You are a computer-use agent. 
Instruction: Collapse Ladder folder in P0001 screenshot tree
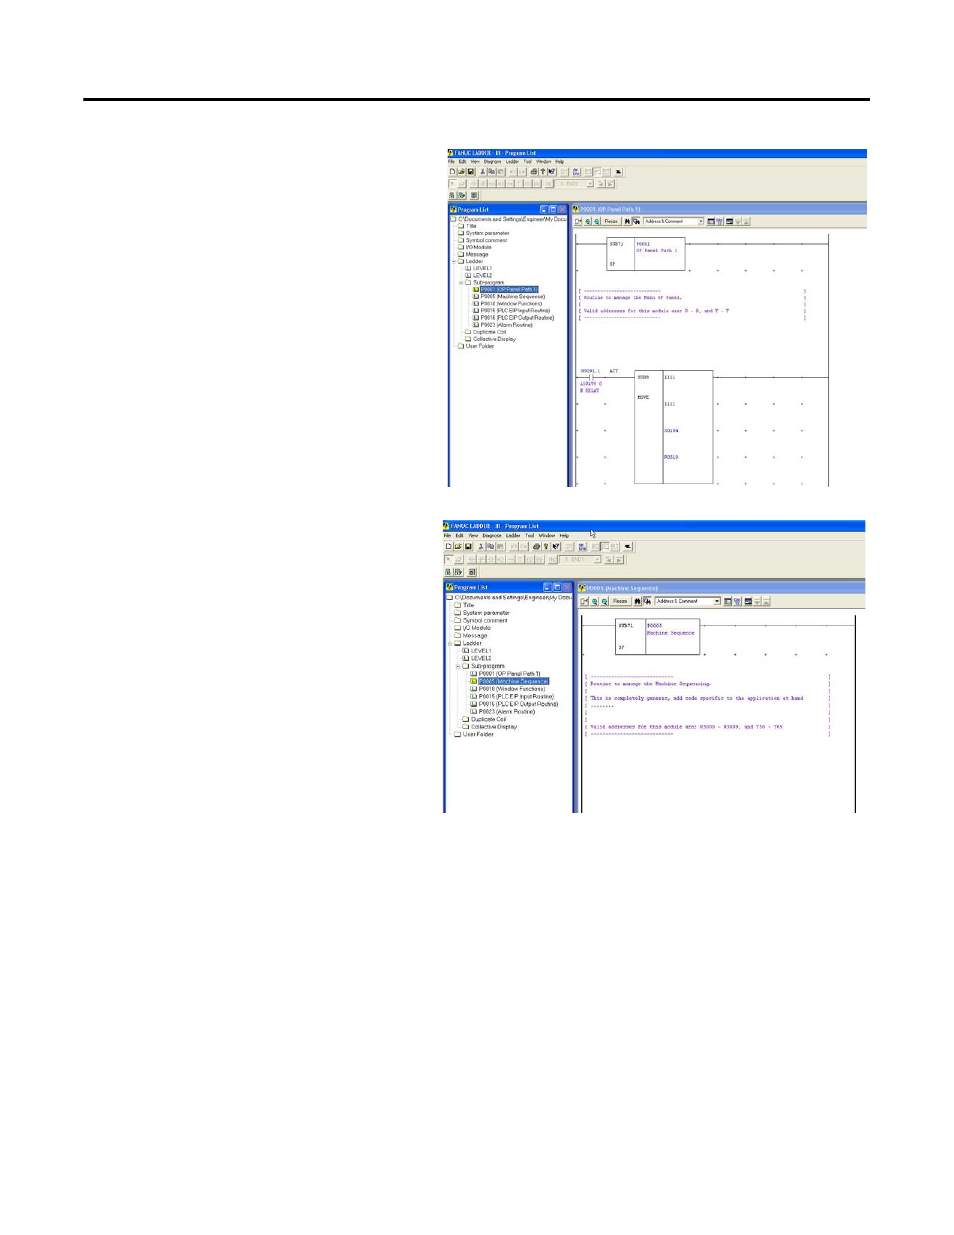(x=454, y=261)
